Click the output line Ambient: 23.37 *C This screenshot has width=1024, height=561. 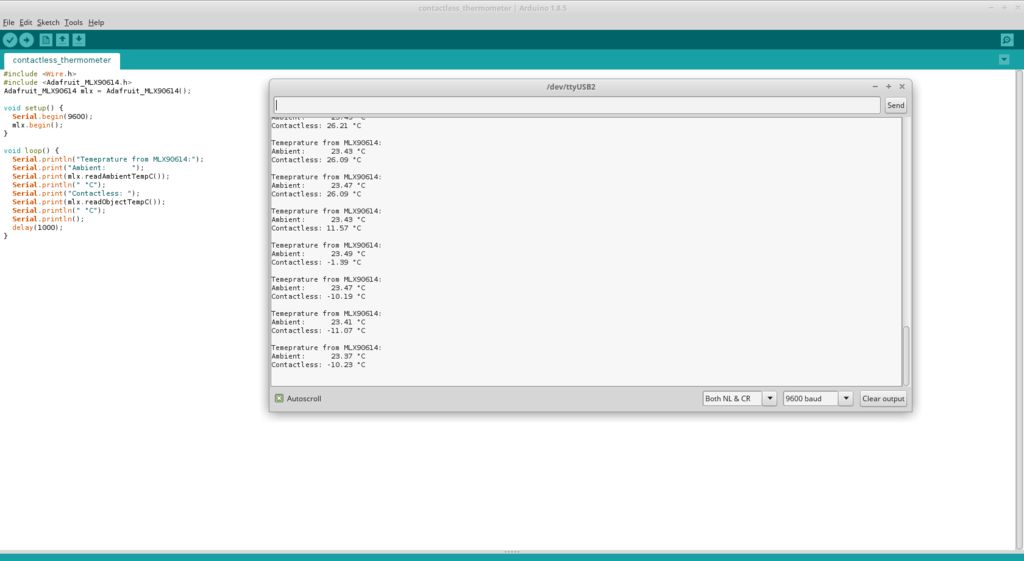click(318, 356)
